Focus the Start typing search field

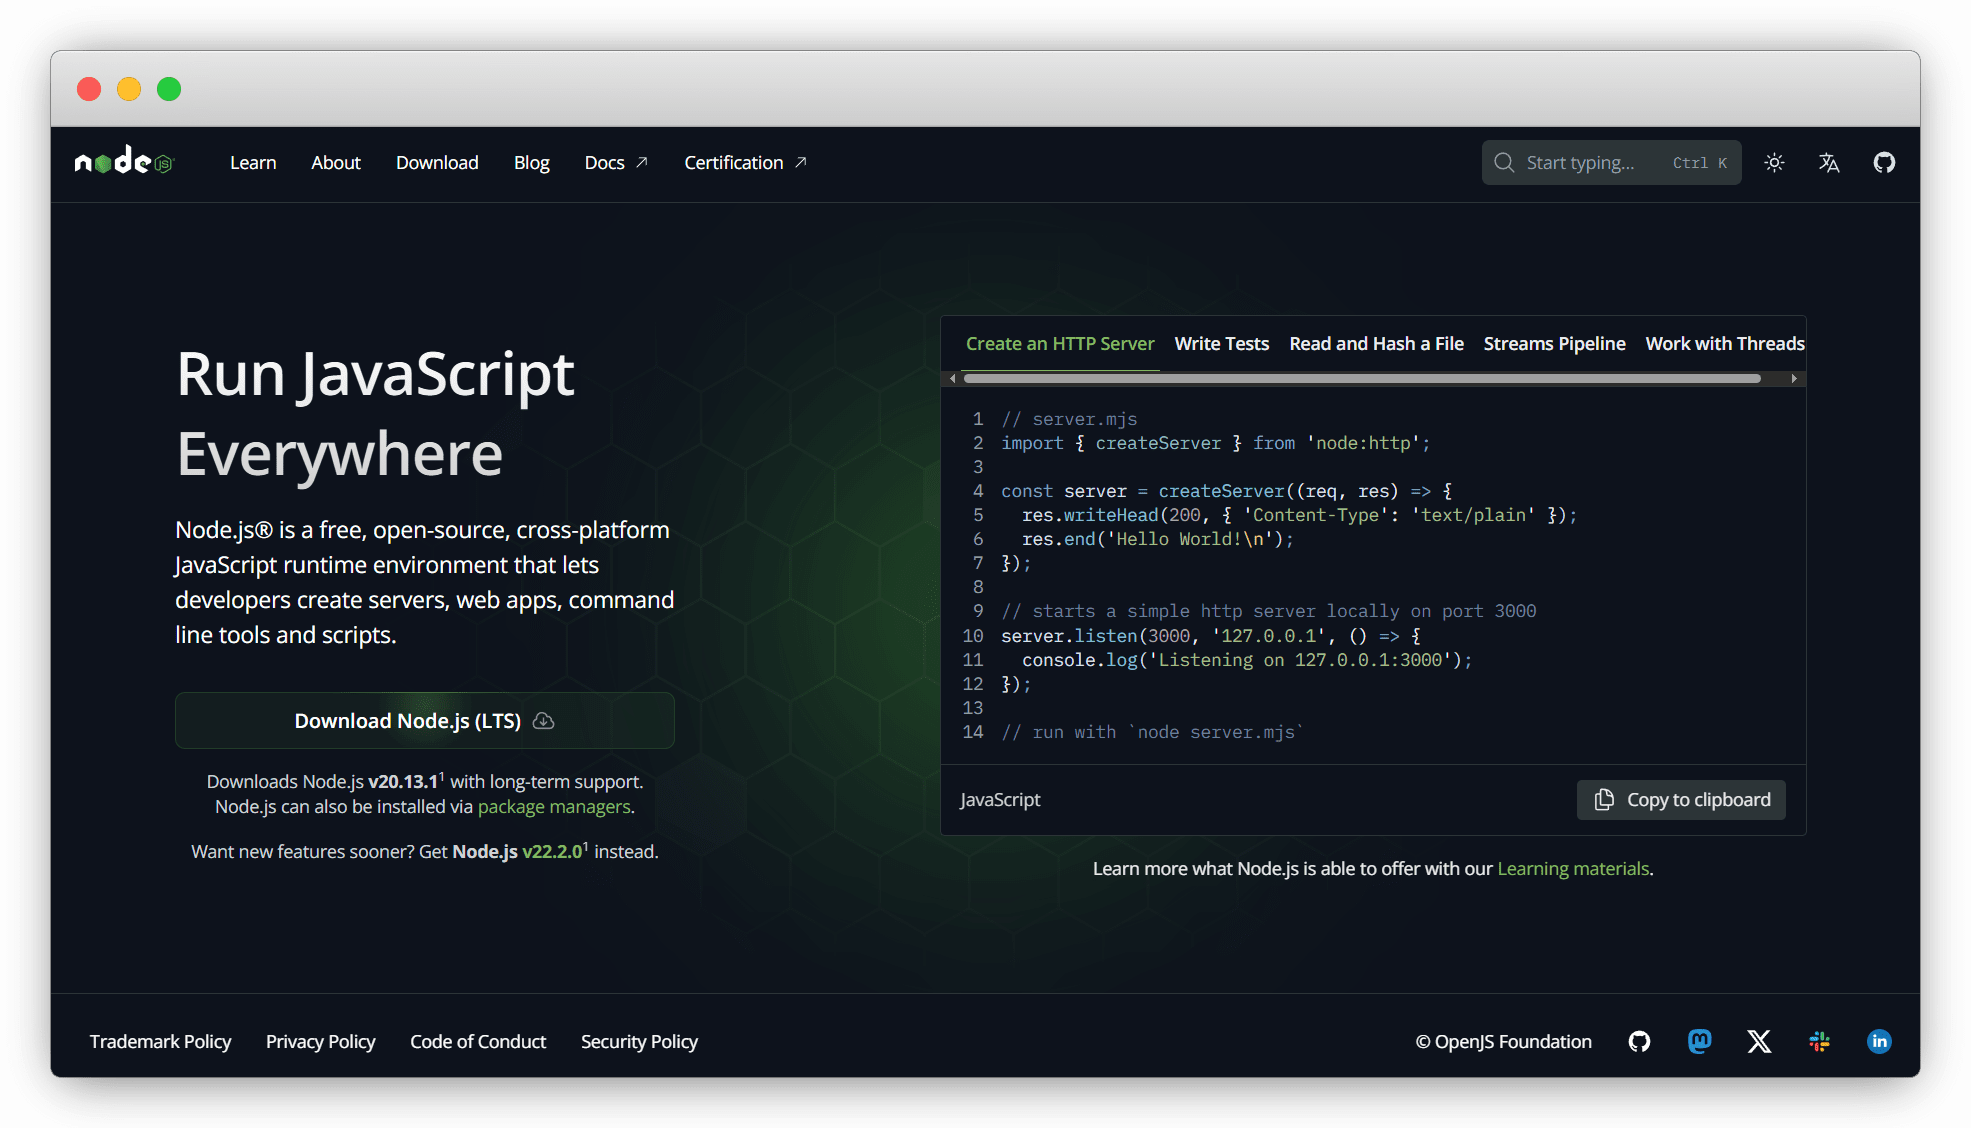tap(1611, 162)
